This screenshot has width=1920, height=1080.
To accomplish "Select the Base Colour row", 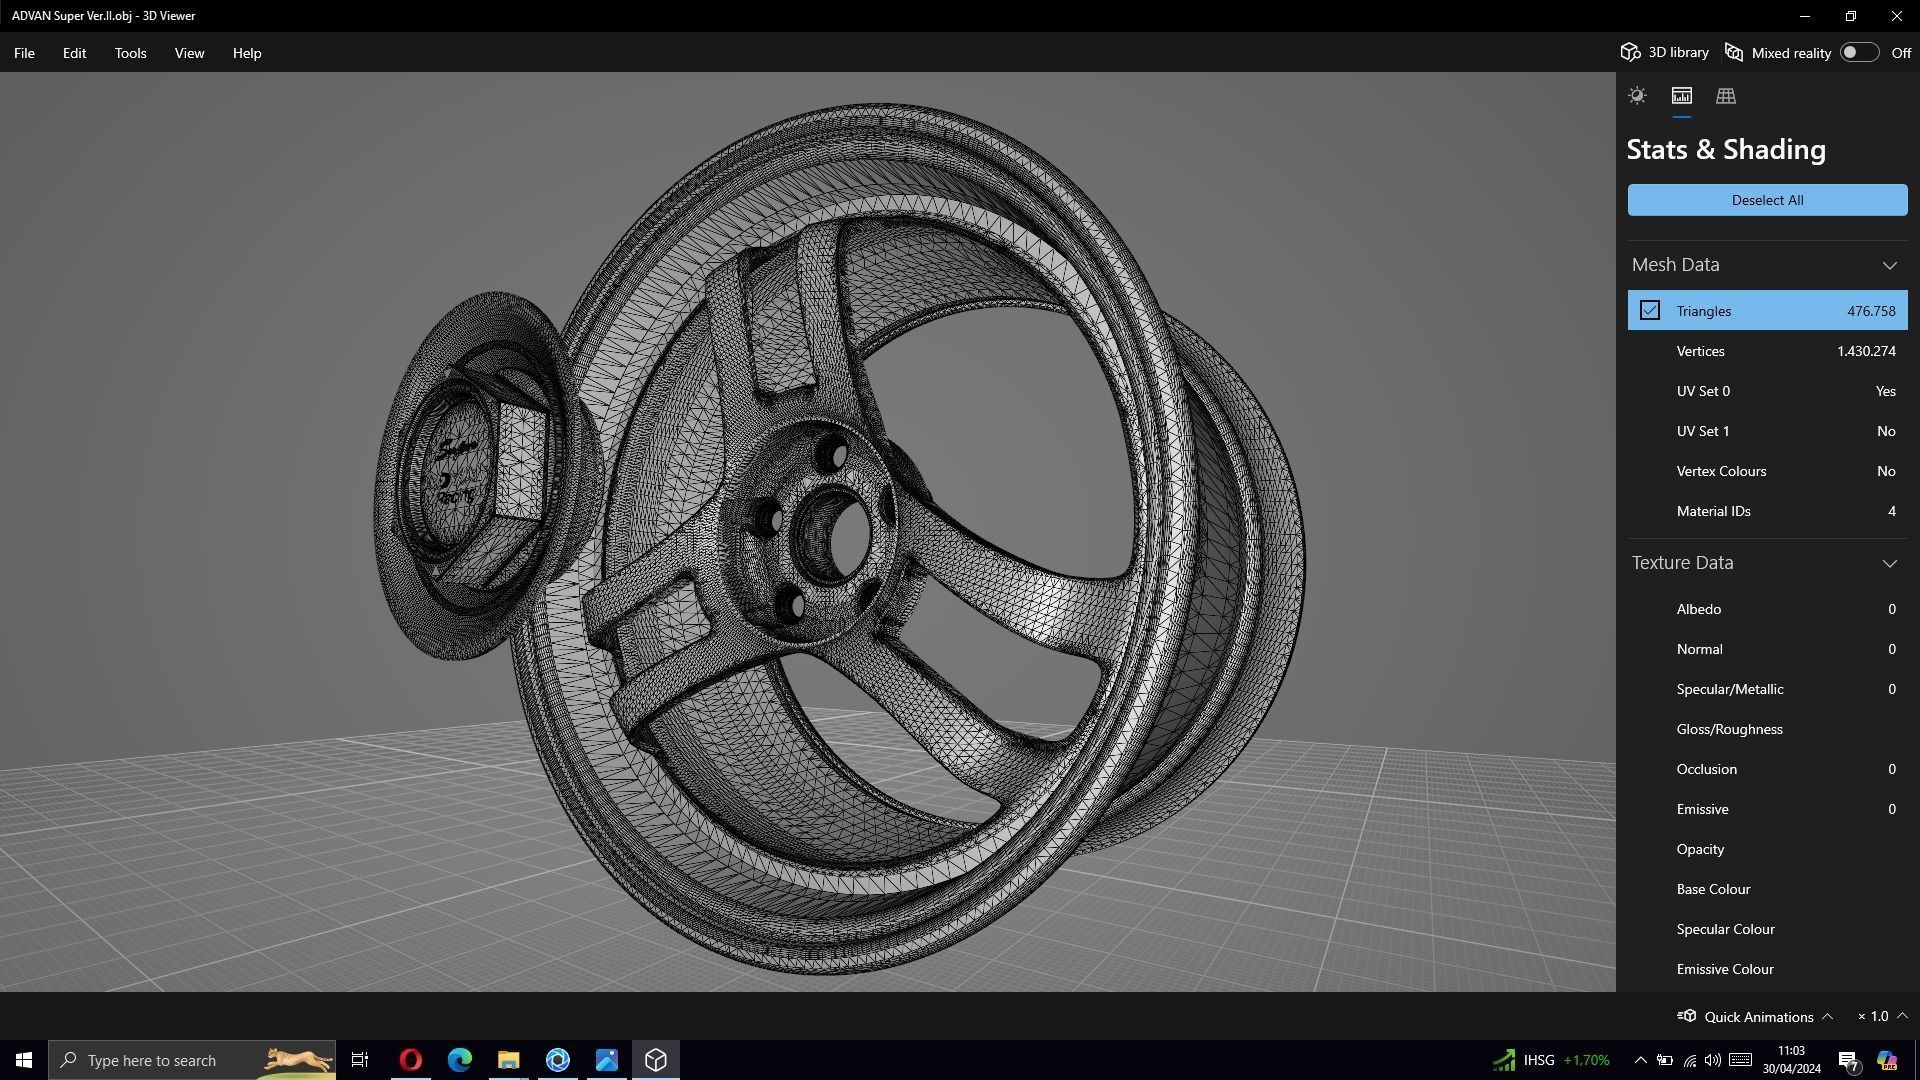I will pyautogui.click(x=1767, y=889).
